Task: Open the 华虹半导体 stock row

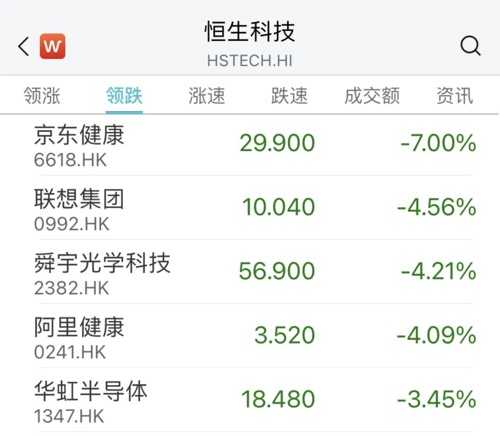Action: pyautogui.click(x=255, y=400)
